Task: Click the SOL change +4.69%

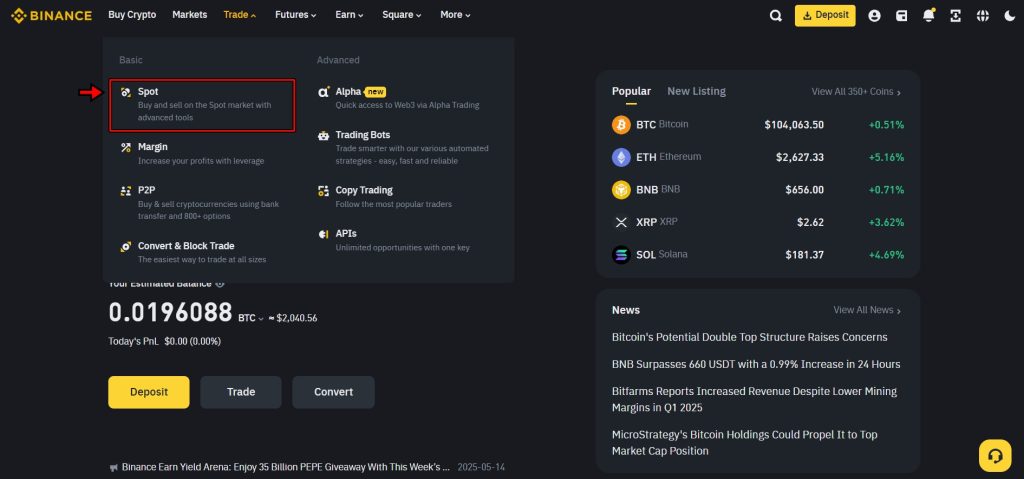Action: point(886,255)
